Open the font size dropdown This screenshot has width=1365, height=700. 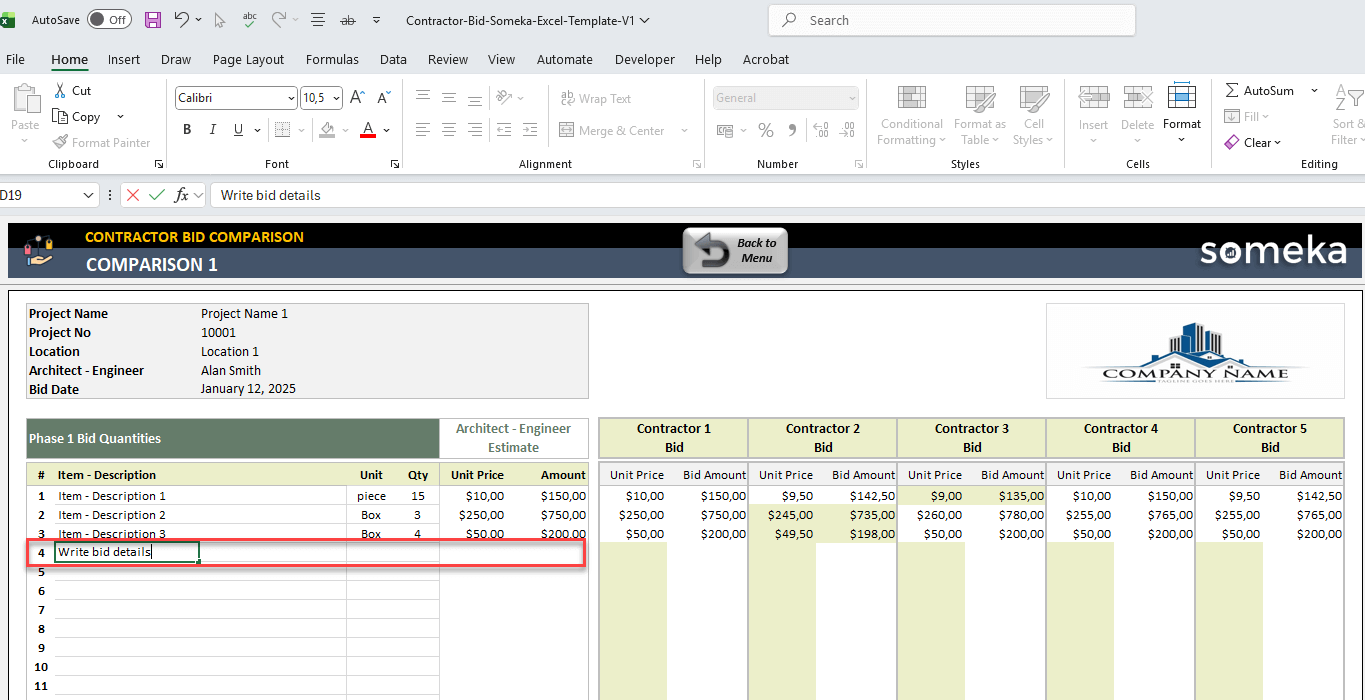pyautogui.click(x=334, y=97)
